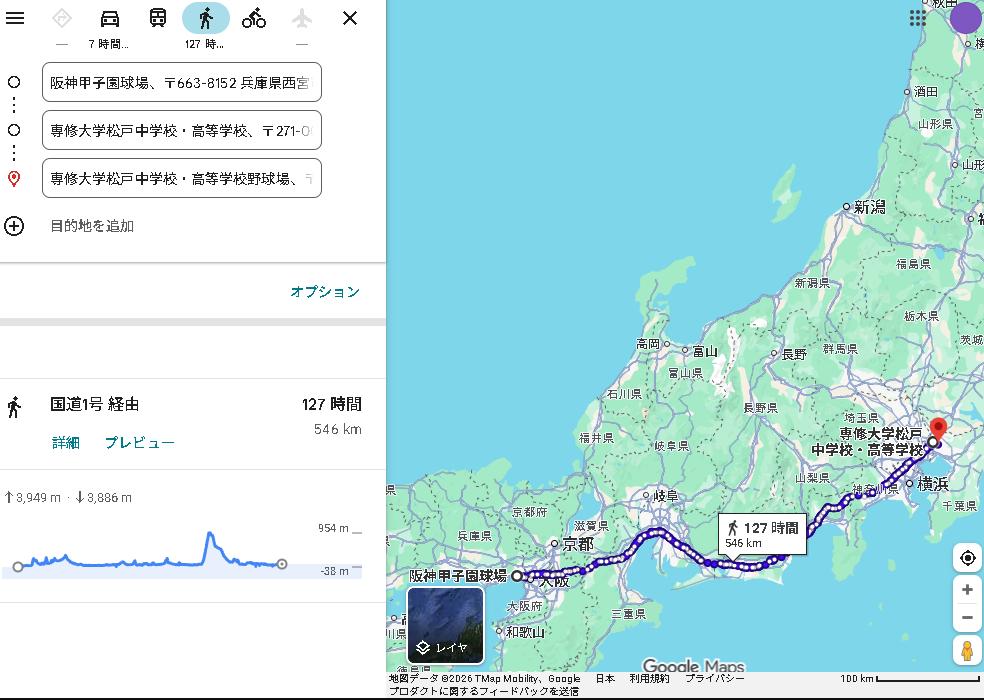Open the purple account profile avatar

(965, 18)
